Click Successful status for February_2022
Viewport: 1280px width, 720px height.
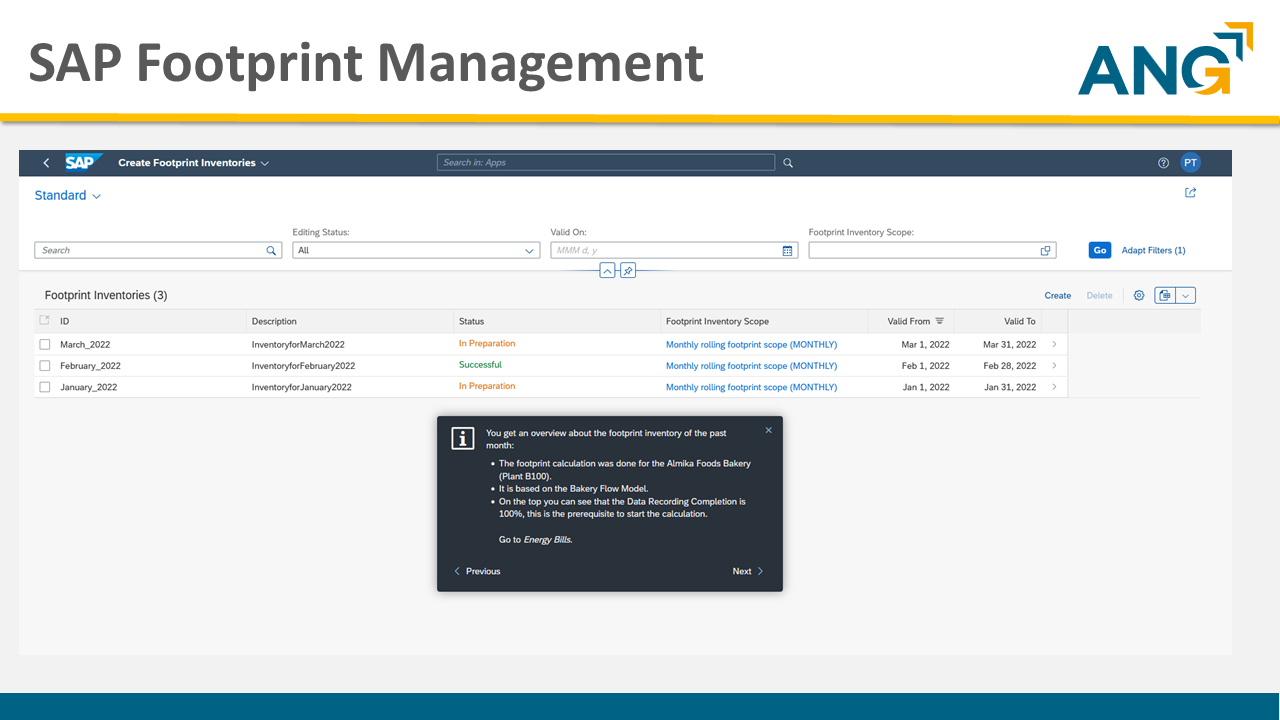tap(480, 365)
